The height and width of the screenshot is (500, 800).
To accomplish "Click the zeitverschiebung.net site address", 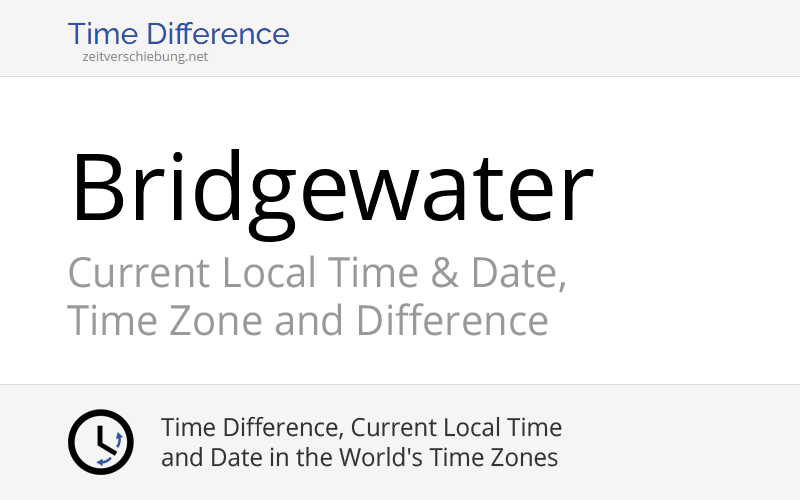I will pos(146,57).
